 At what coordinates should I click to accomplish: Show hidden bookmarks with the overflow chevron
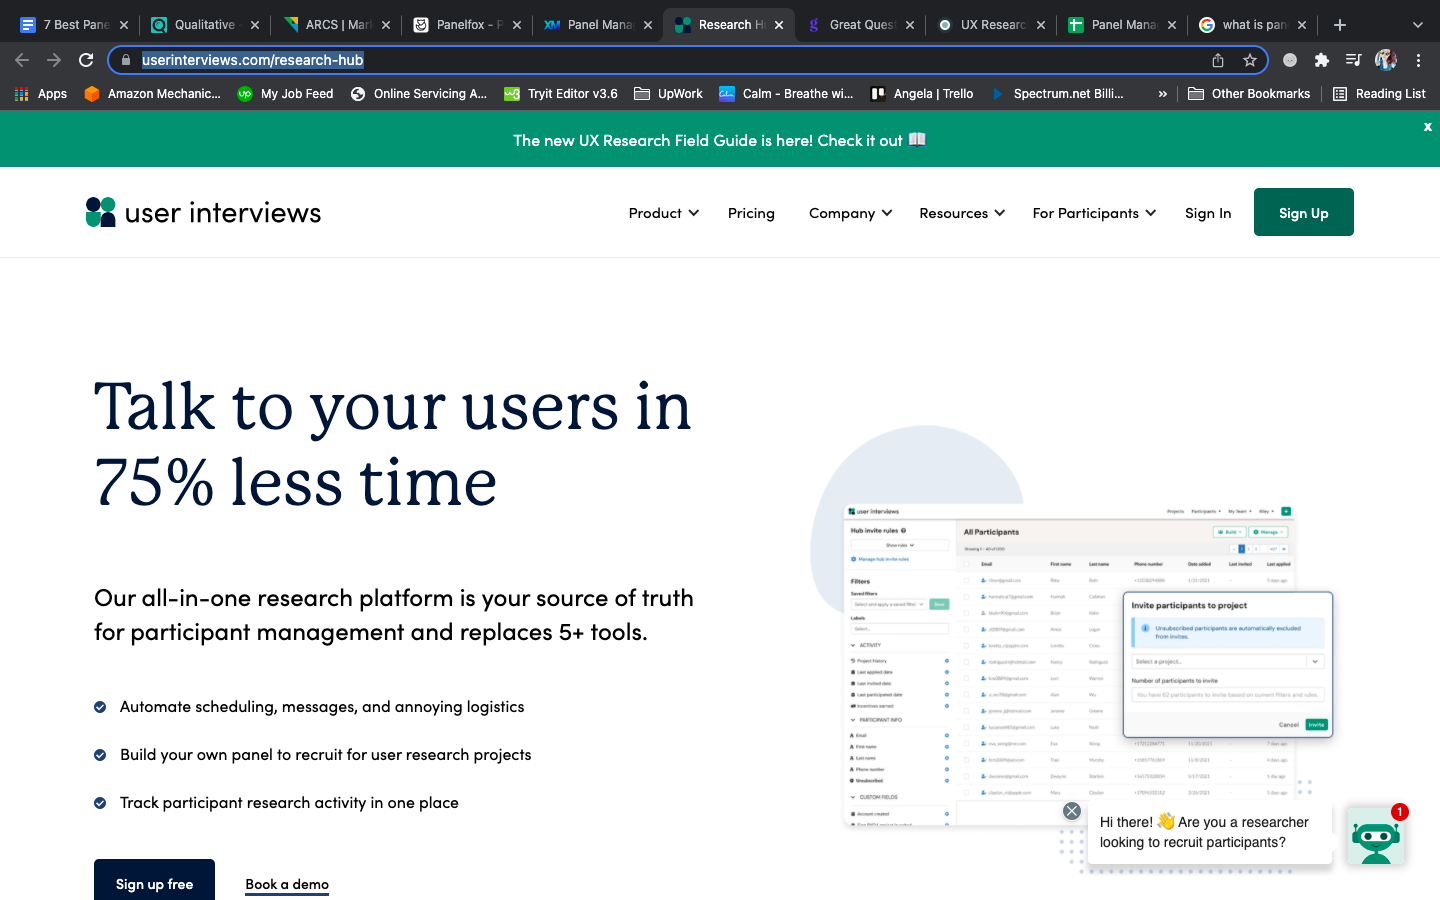coord(1162,94)
